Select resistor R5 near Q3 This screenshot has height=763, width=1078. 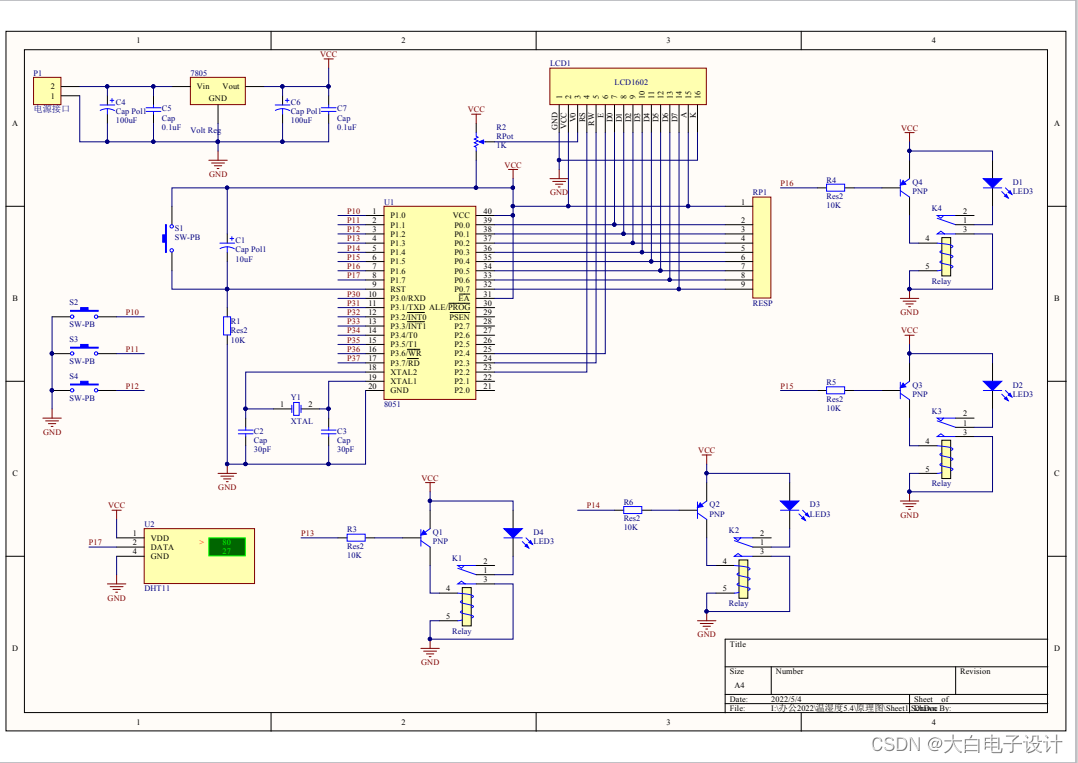click(835, 390)
